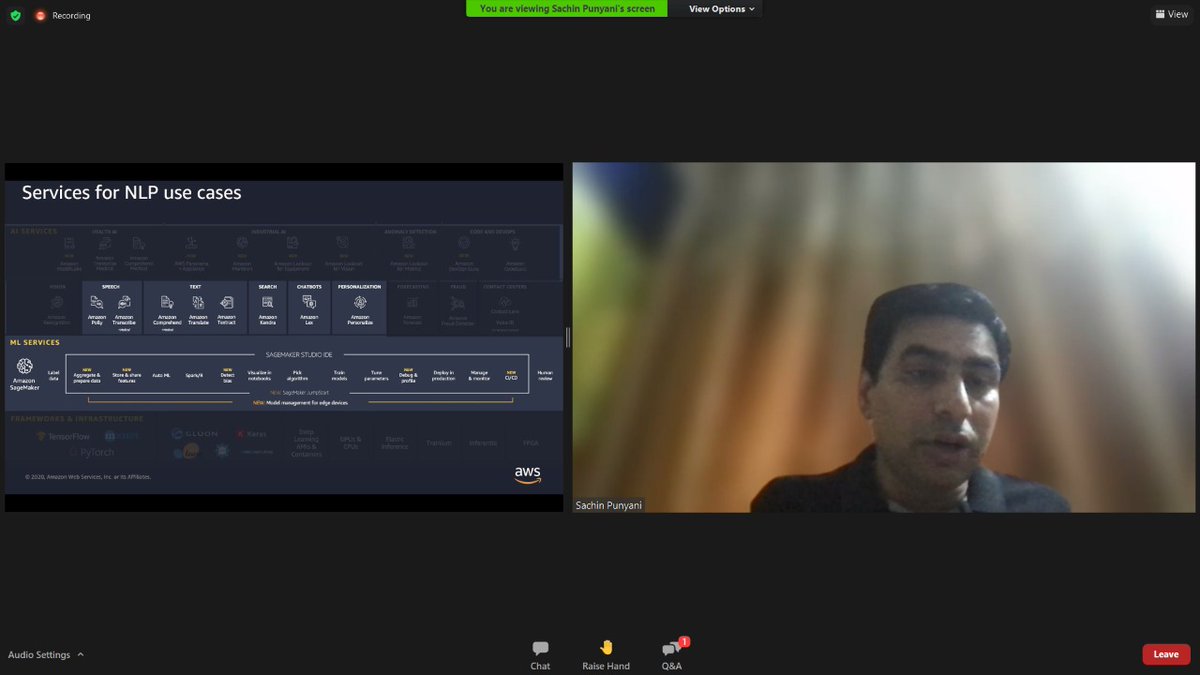Screen dimensions: 1200x675
Task: Click the Amazon Textract icon on slide
Action: pos(226,302)
